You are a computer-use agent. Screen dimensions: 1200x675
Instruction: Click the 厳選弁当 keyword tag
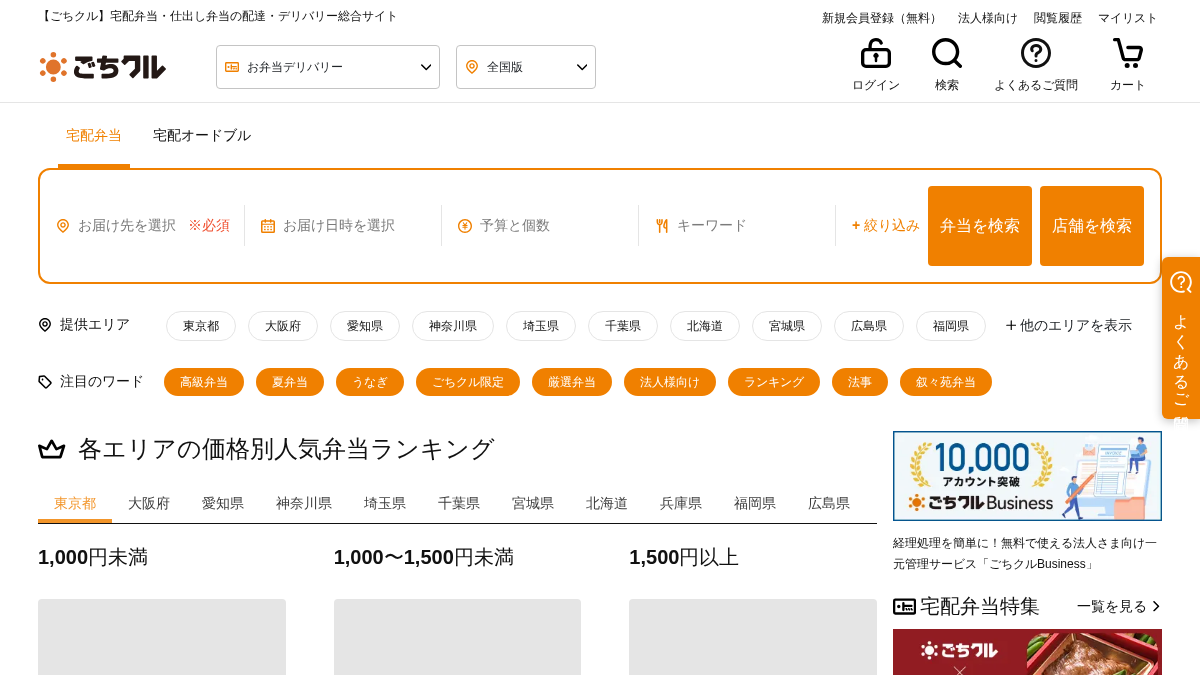pyautogui.click(x=572, y=382)
